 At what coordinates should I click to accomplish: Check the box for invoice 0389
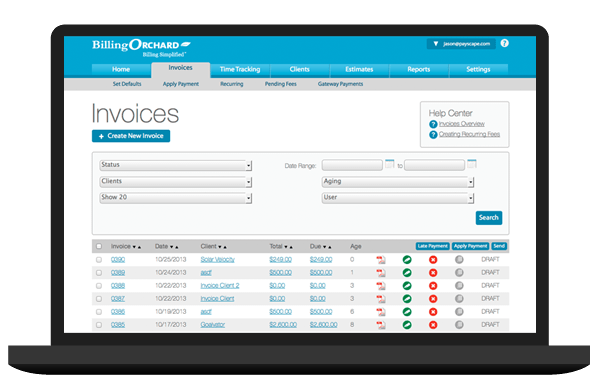[99, 273]
